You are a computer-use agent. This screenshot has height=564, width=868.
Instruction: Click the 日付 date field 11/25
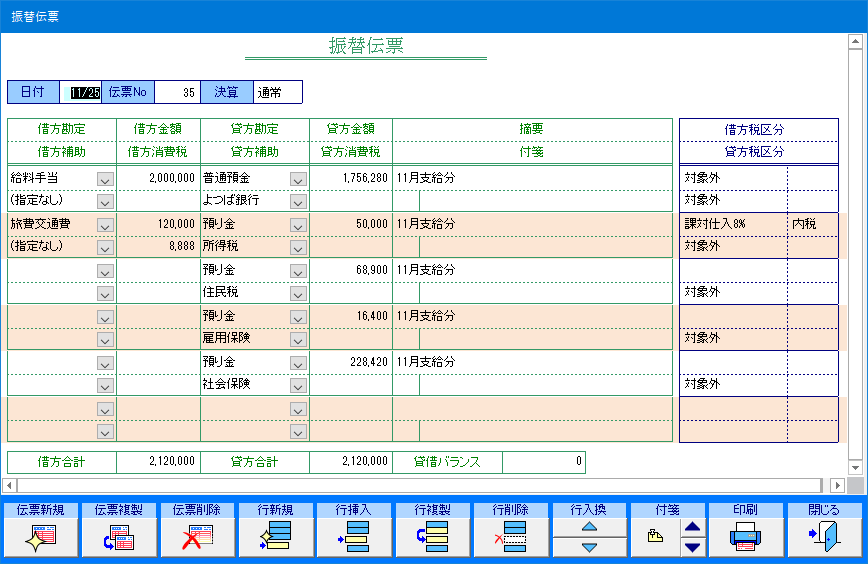(80, 92)
